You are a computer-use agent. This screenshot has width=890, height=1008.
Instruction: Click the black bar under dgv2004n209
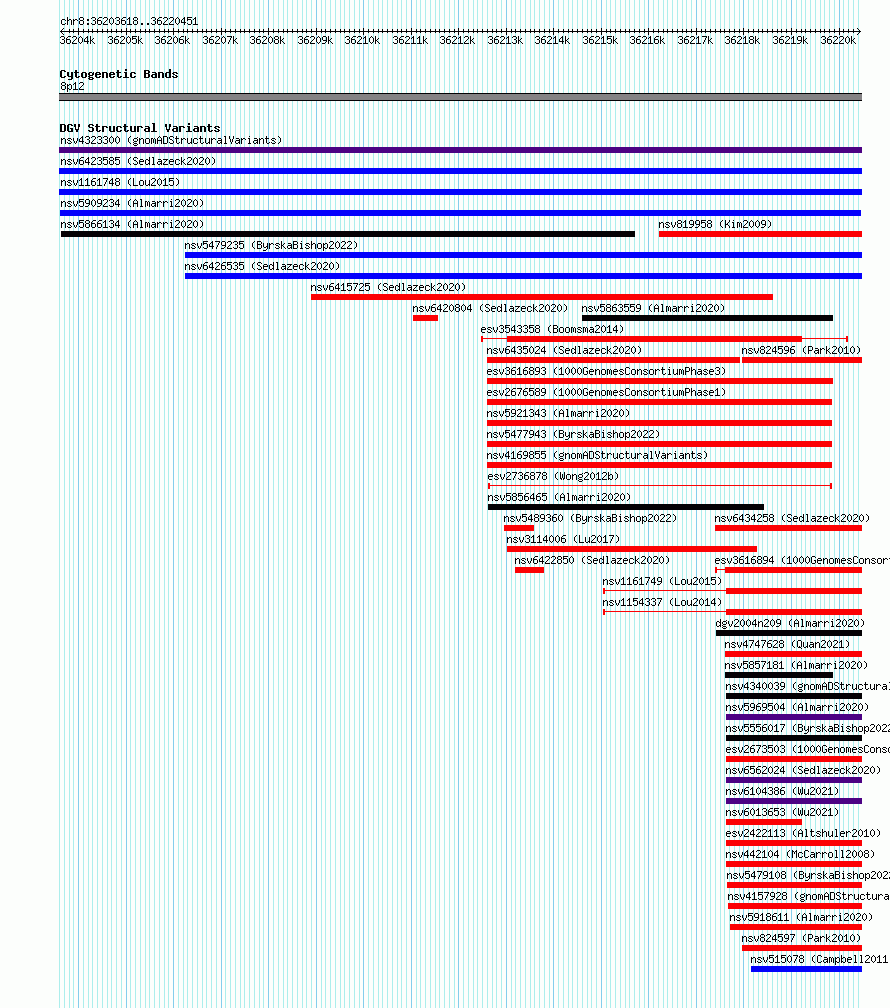789,633
